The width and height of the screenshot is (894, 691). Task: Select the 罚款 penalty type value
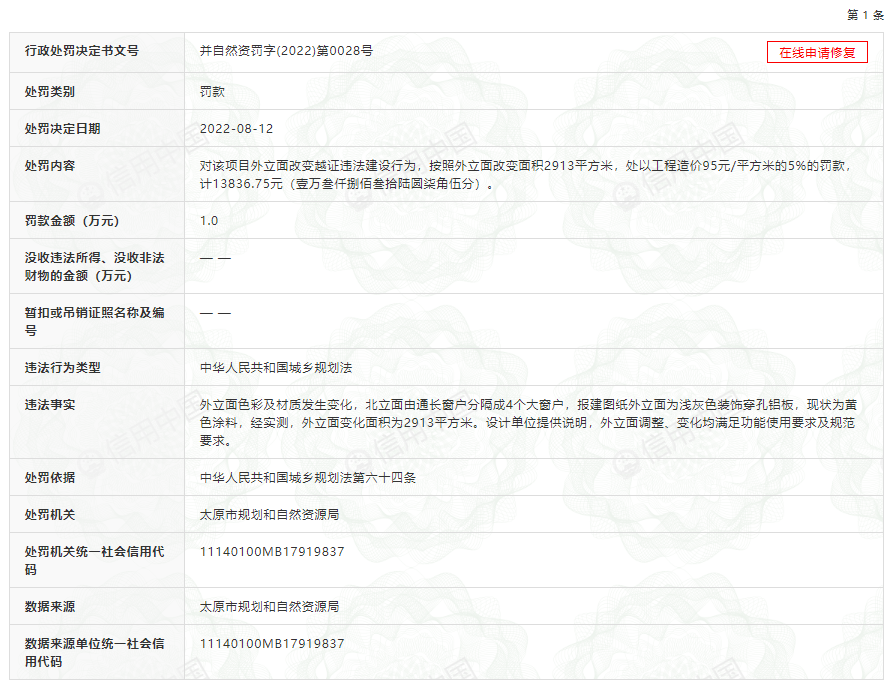[212, 92]
